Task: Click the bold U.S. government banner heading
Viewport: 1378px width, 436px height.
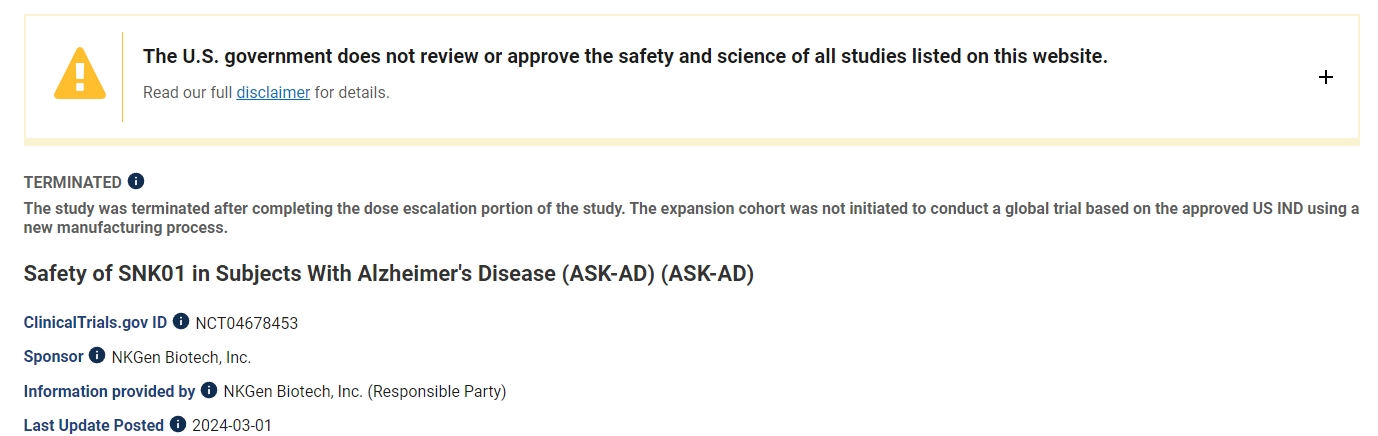Action: tap(625, 56)
